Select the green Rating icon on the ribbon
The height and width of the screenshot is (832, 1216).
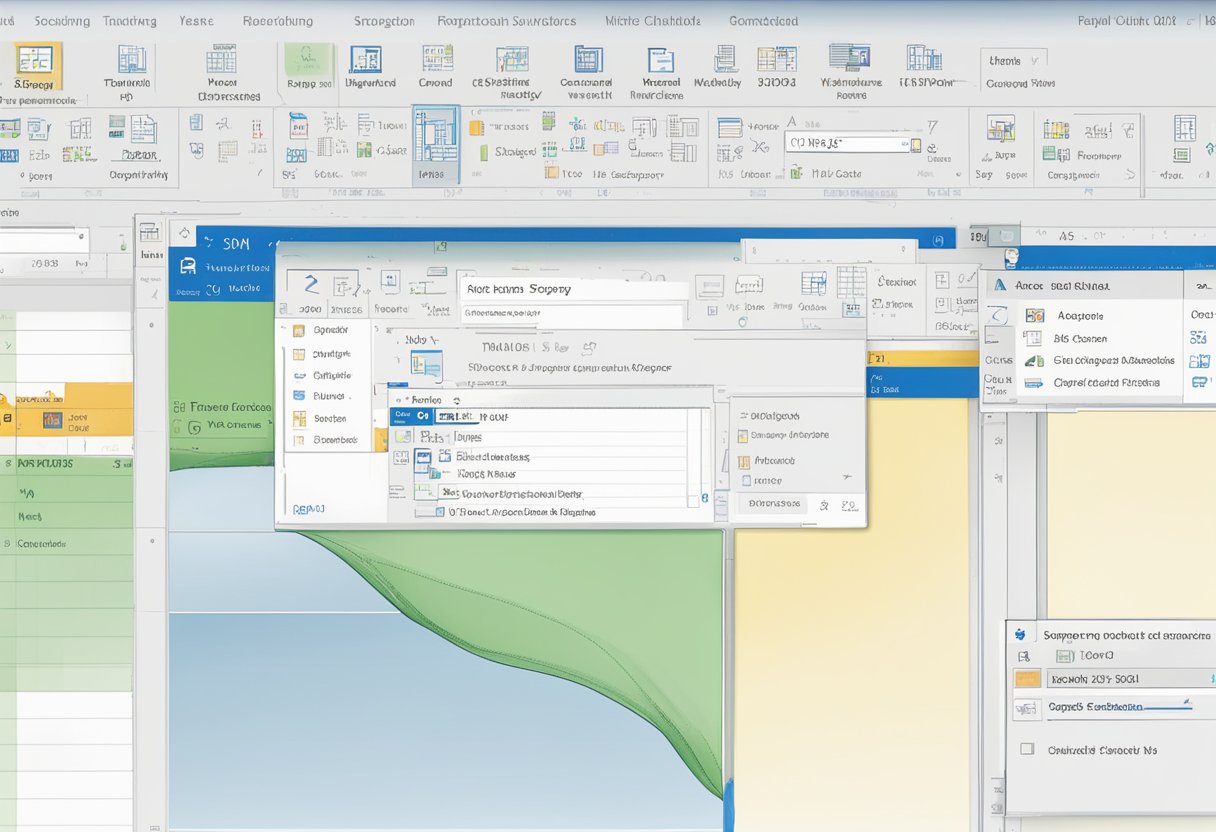305,58
